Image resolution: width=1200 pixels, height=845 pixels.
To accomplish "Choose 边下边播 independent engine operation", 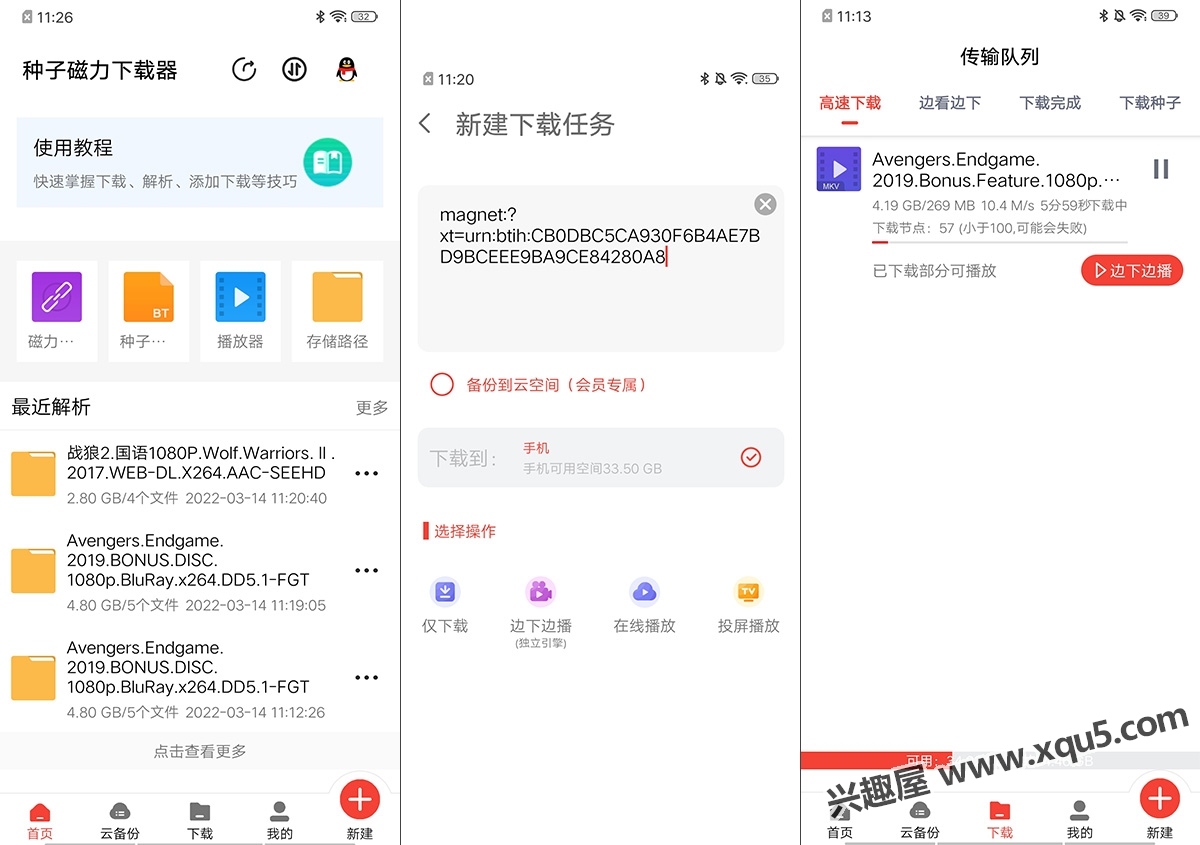I will (541, 613).
